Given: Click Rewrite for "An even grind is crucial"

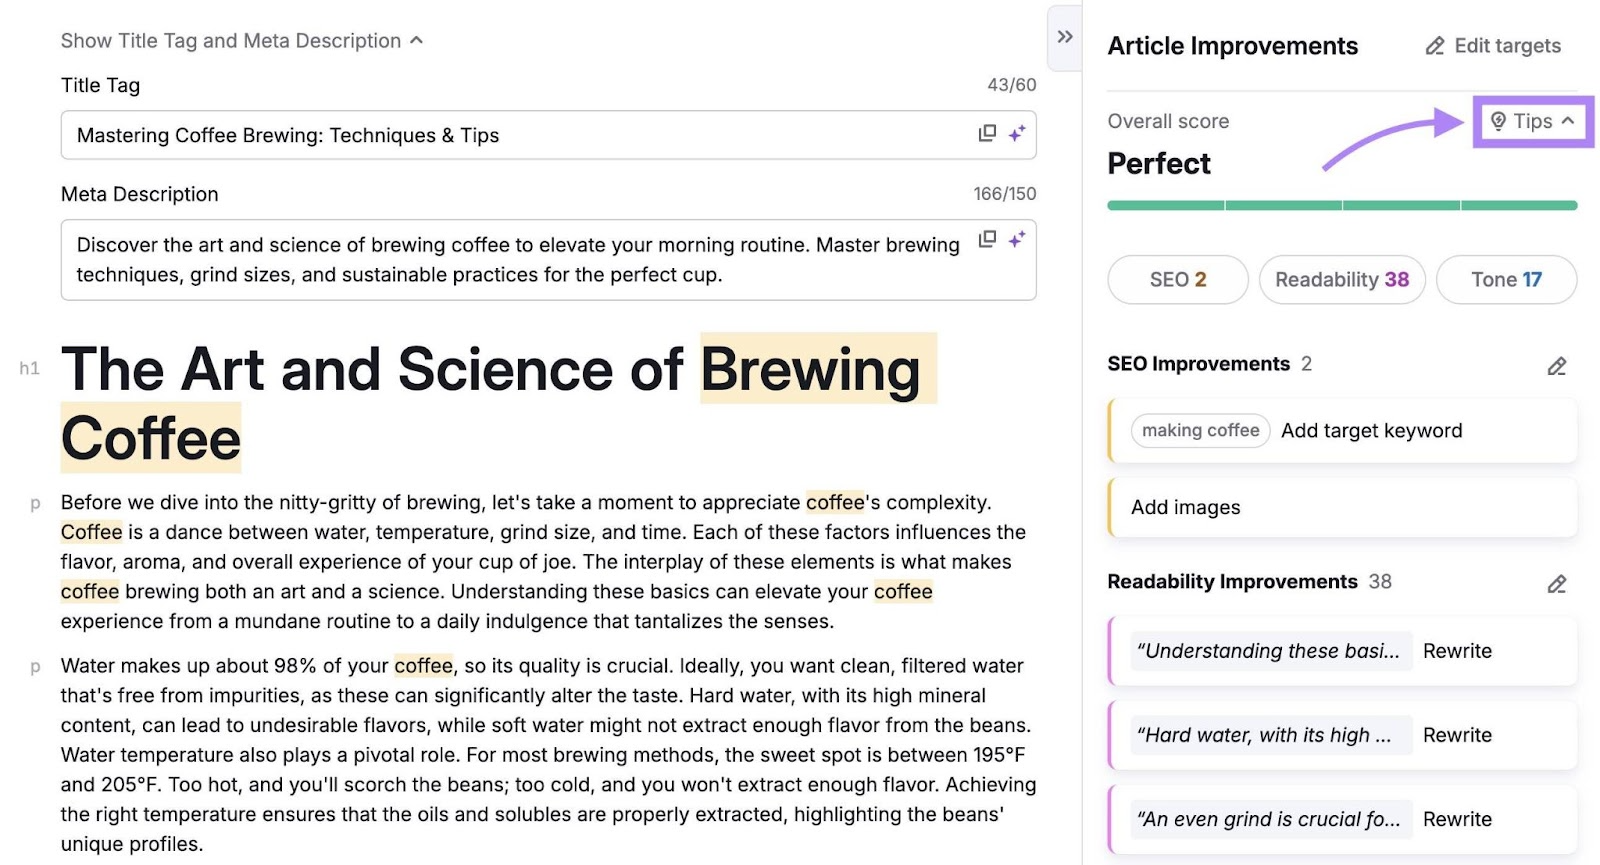Looking at the screenshot, I should click(x=1457, y=819).
